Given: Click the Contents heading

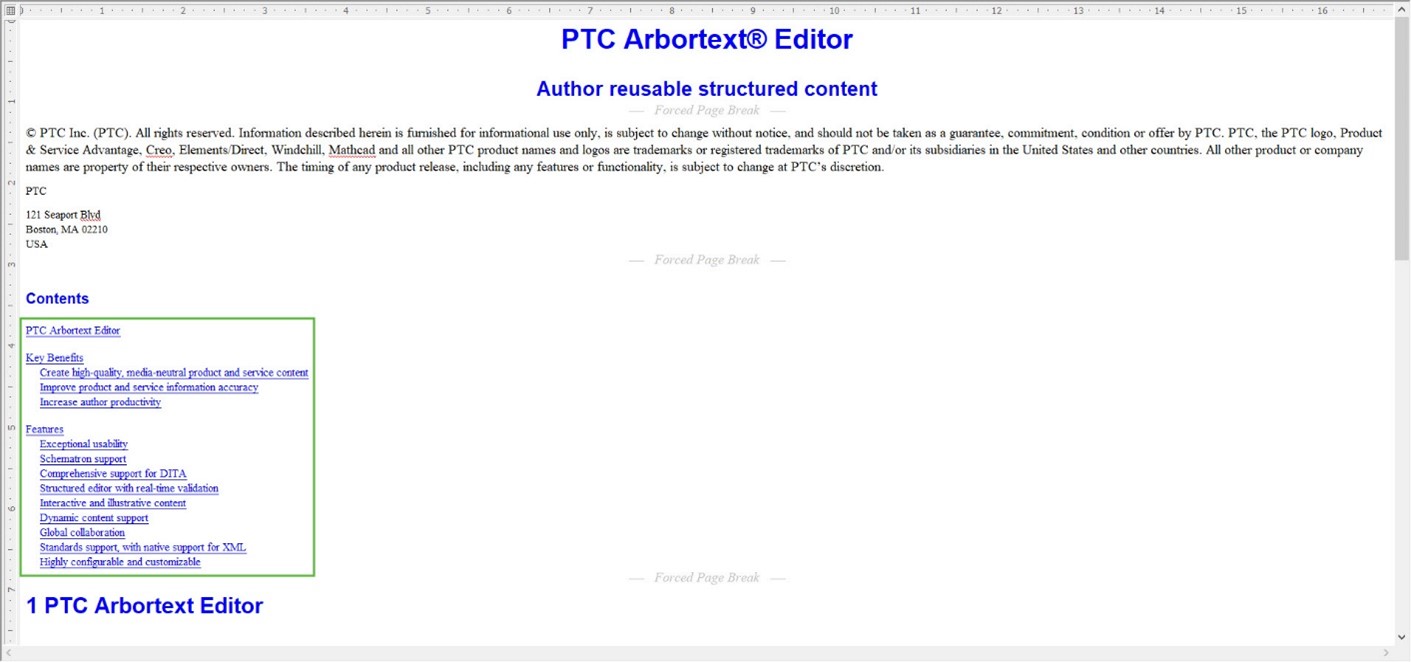Looking at the screenshot, I should [x=57, y=299].
